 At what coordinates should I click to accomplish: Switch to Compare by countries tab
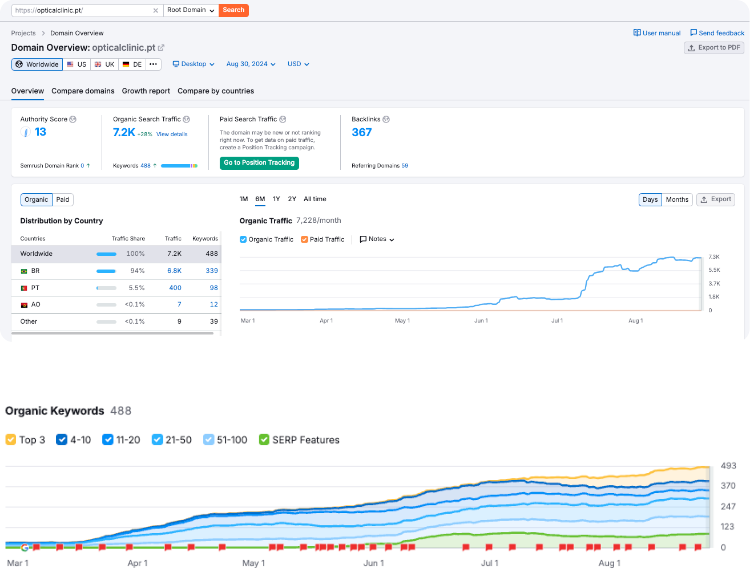216,91
